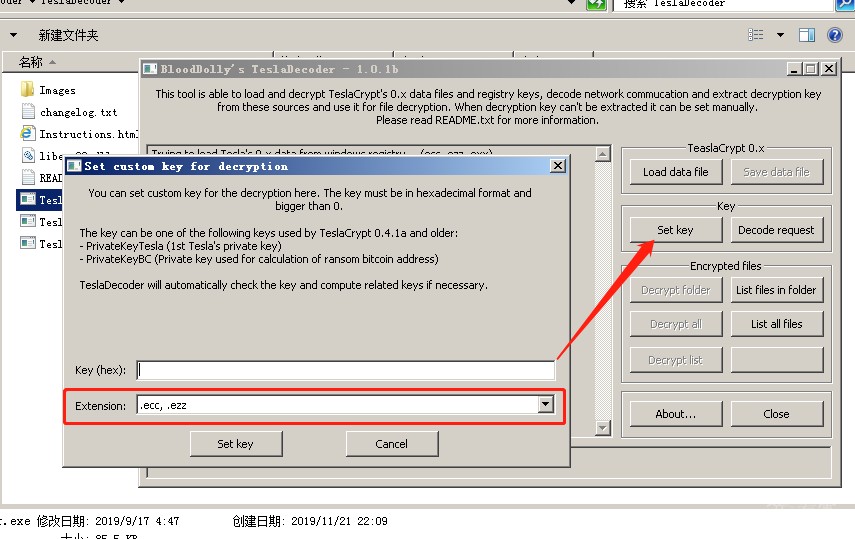
Task: Cancel the custom key dialog
Action: (x=392, y=444)
